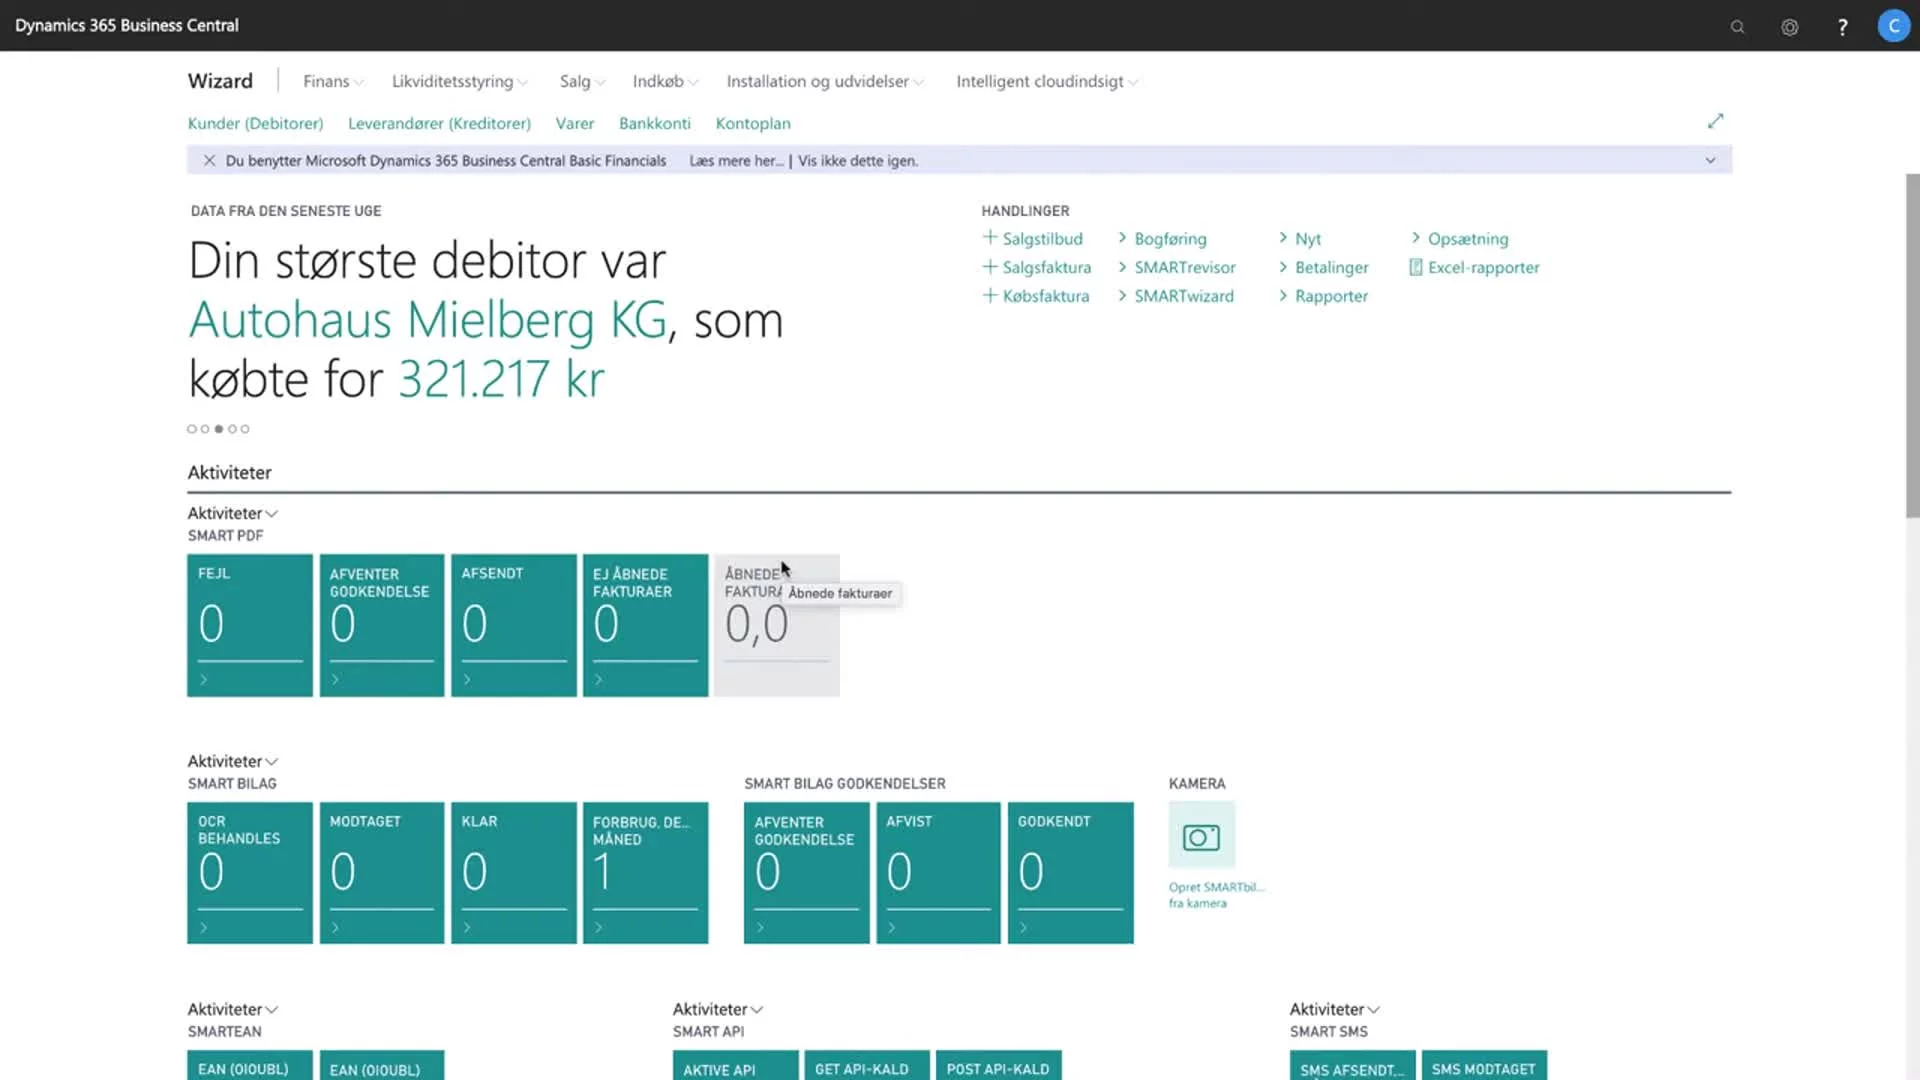Open the Aktive API tile
1920x1080 pixels.
736,1065
